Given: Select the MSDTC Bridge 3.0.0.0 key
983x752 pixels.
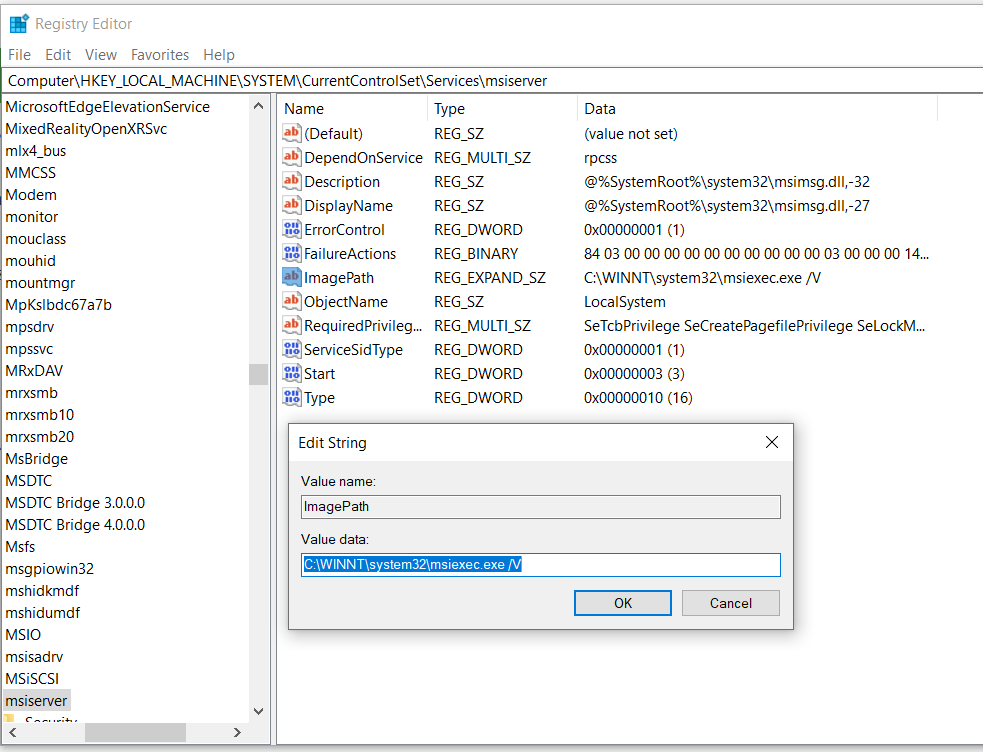Looking at the screenshot, I should click(75, 503).
